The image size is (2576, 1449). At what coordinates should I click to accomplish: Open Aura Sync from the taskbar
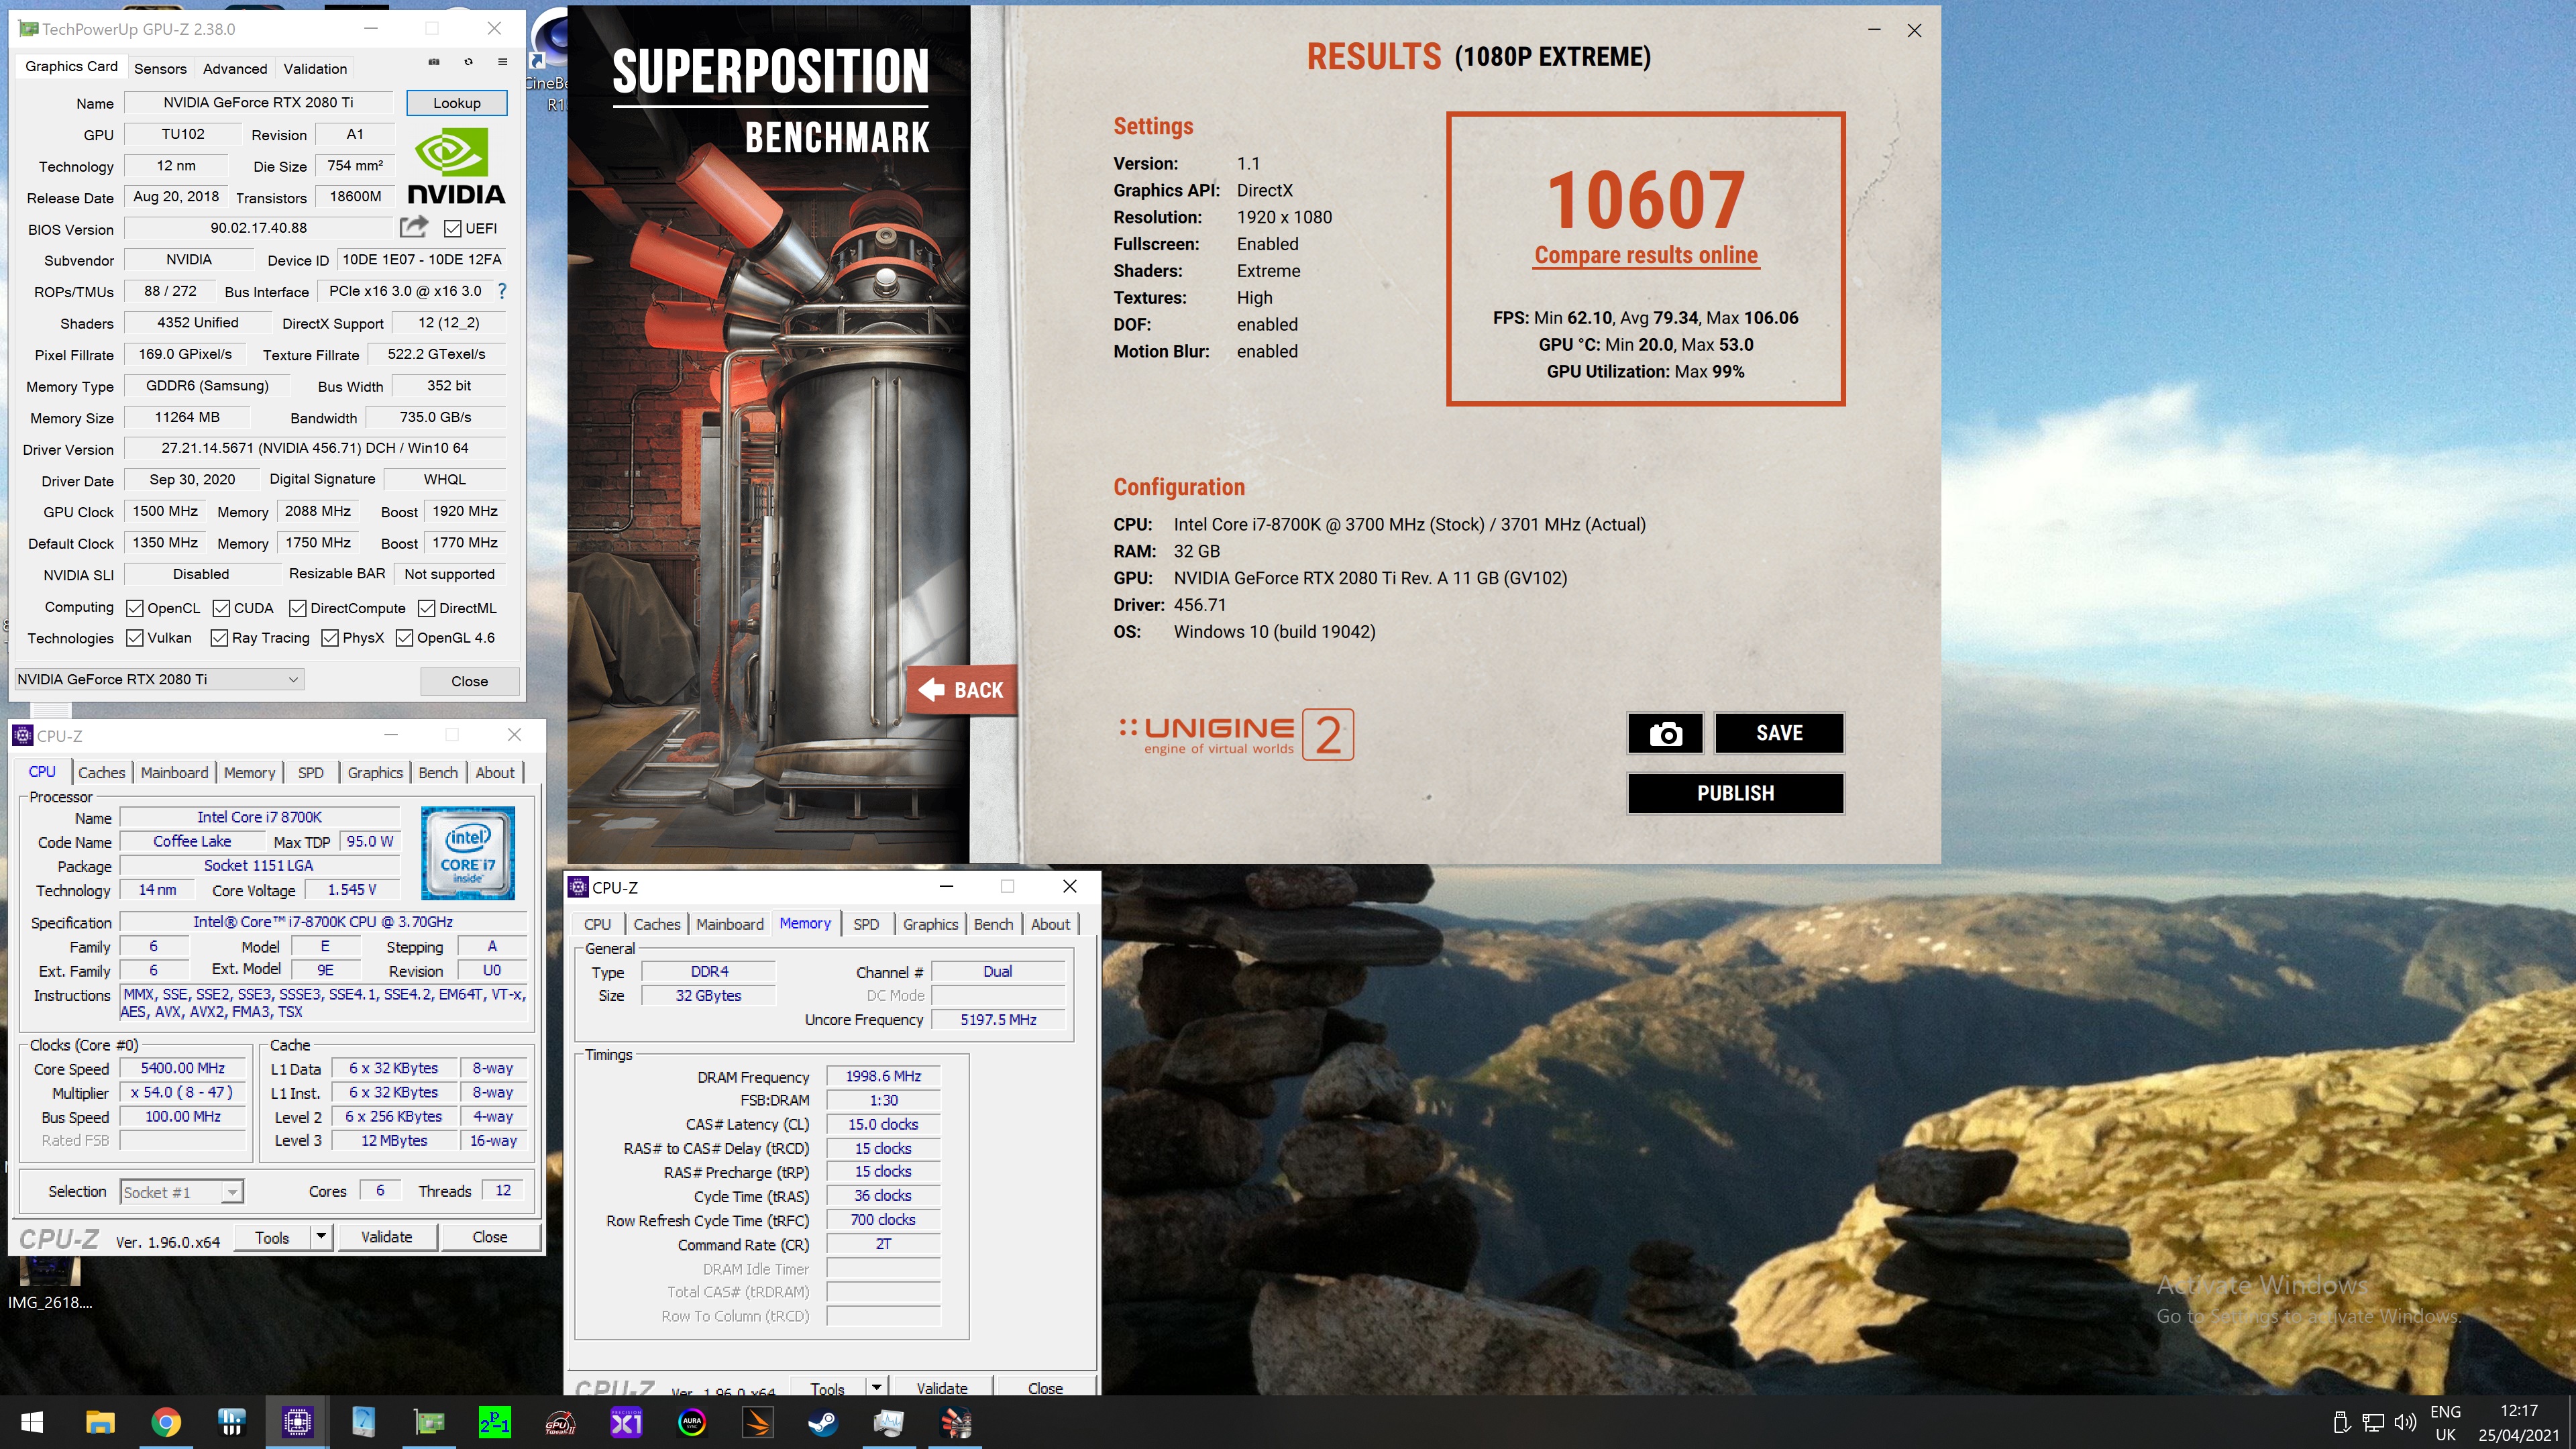tap(692, 1422)
